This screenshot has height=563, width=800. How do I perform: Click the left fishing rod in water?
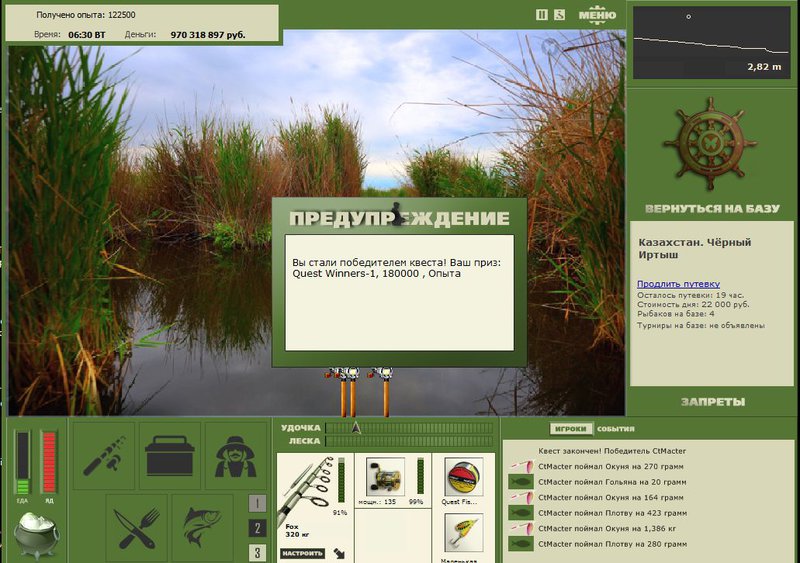pyautogui.click(x=343, y=391)
